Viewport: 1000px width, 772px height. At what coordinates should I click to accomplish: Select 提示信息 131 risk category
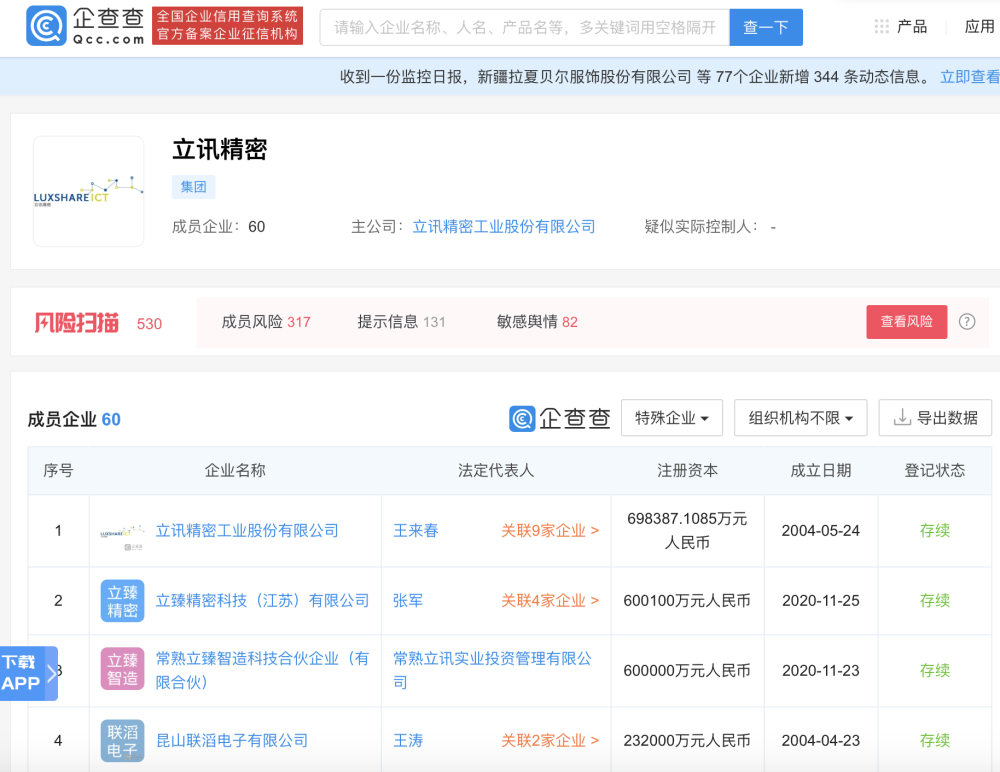(x=401, y=322)
